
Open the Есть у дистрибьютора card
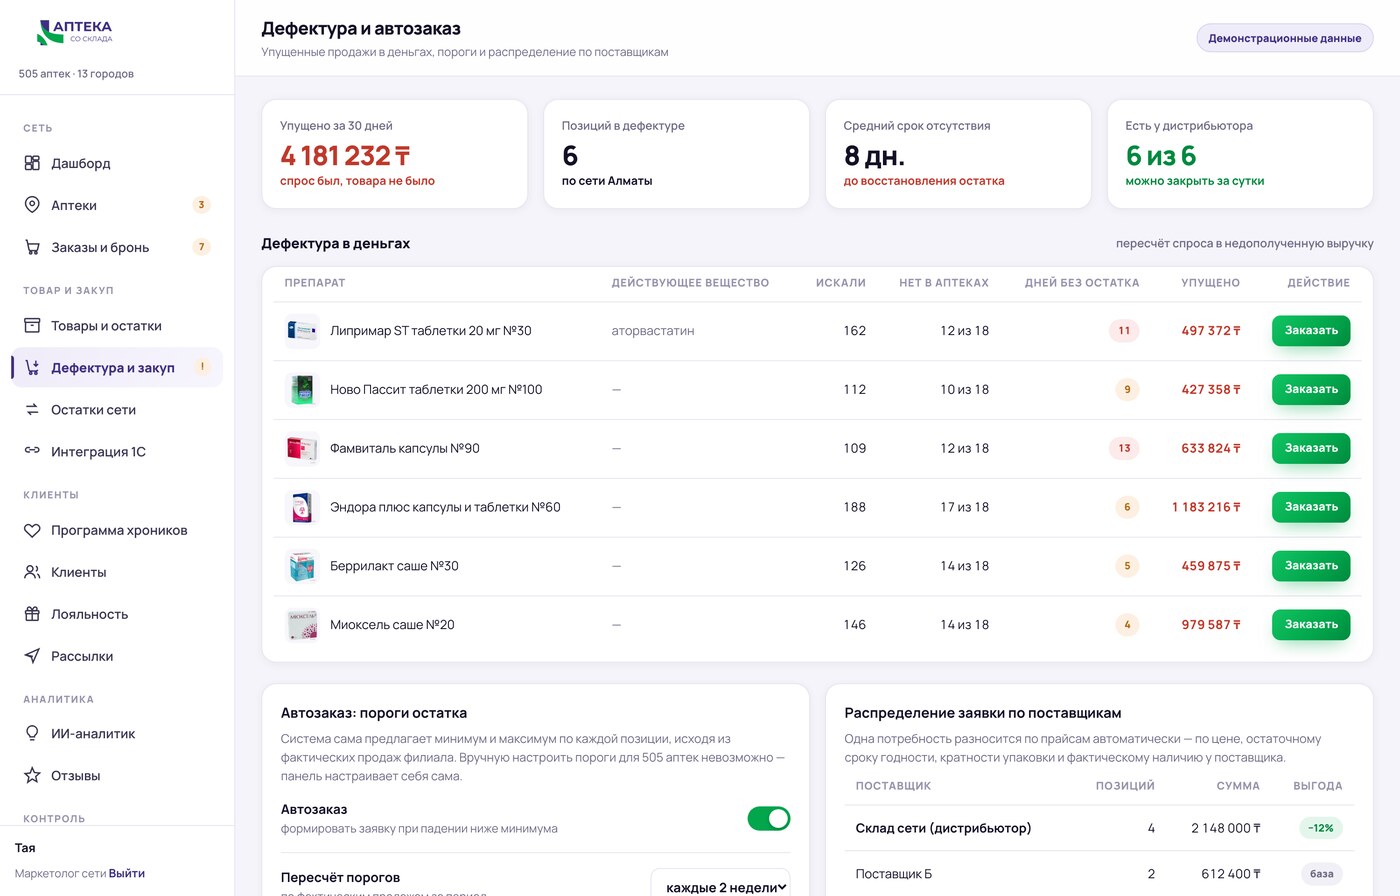[x=1240, y=154]
